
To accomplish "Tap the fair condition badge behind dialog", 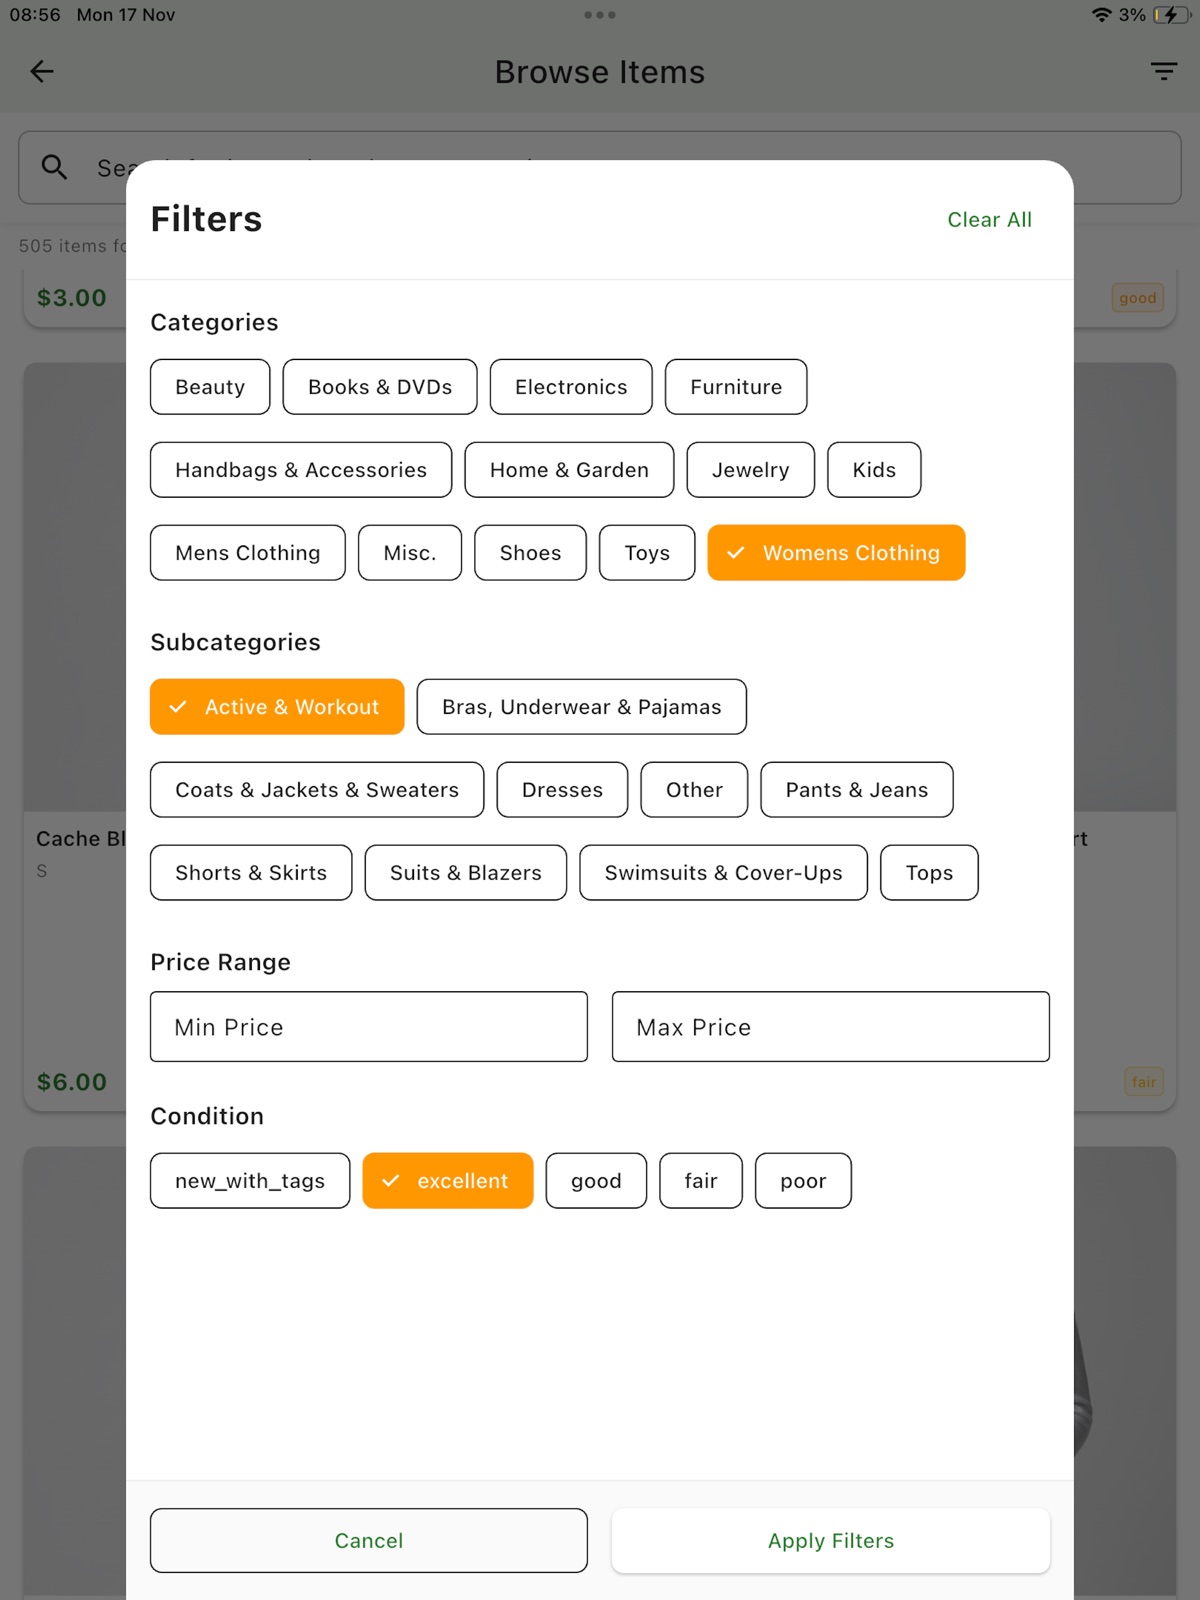I will [x=1144, y=1082].
